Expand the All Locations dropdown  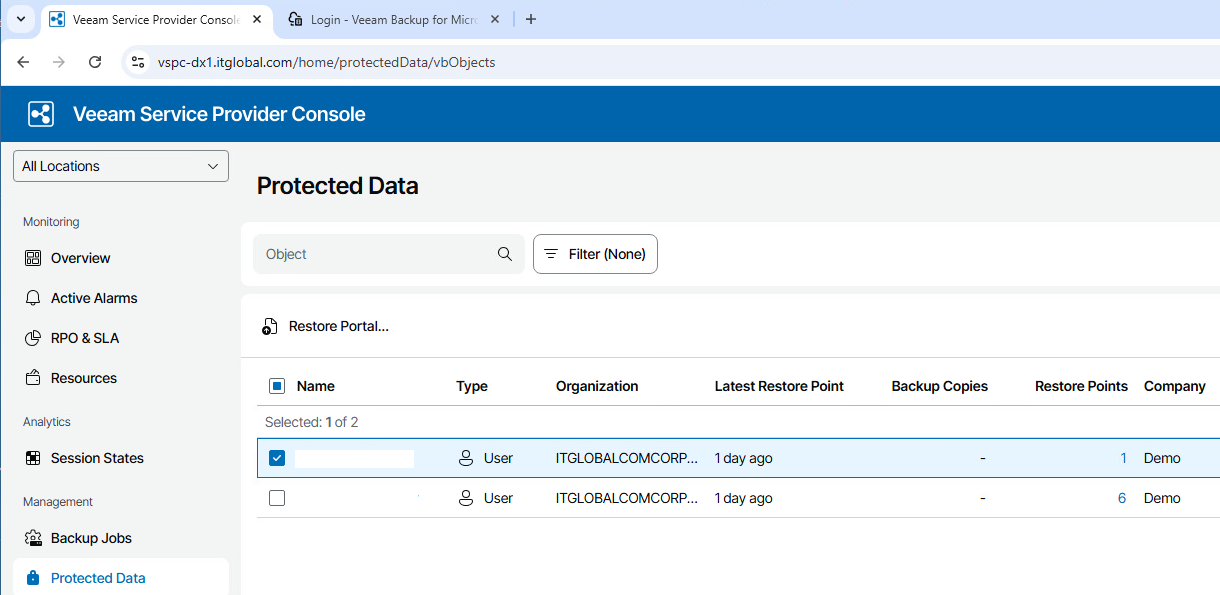tap(121, 166)
